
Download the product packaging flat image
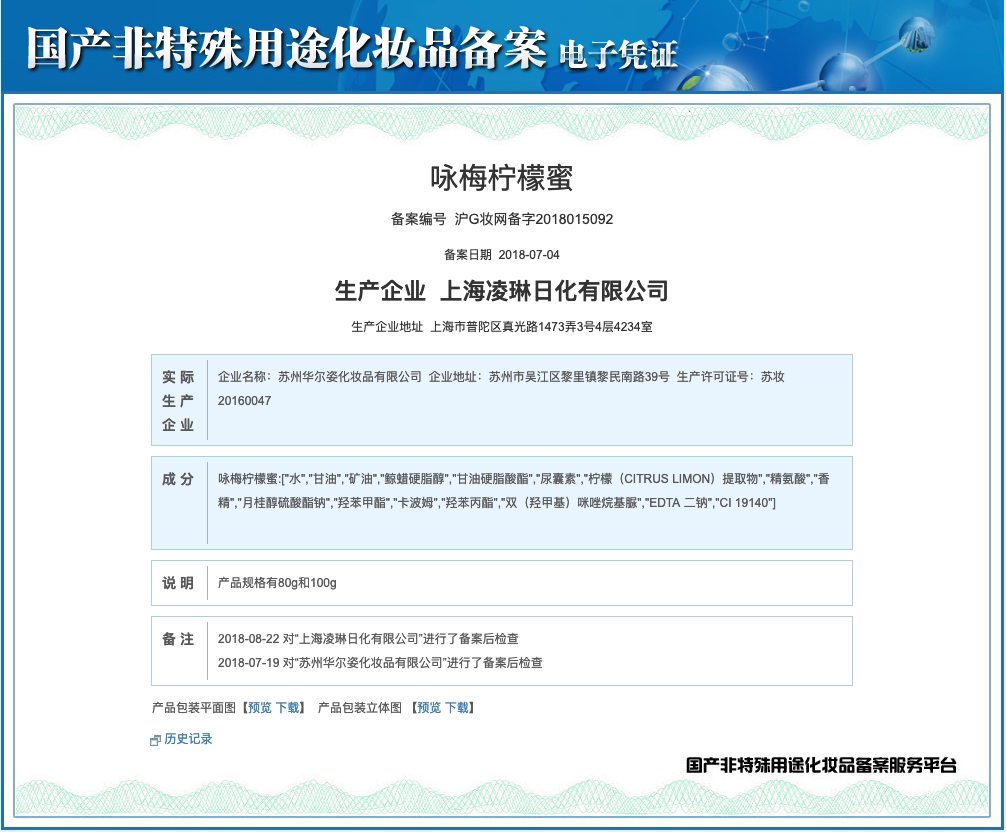287,708
